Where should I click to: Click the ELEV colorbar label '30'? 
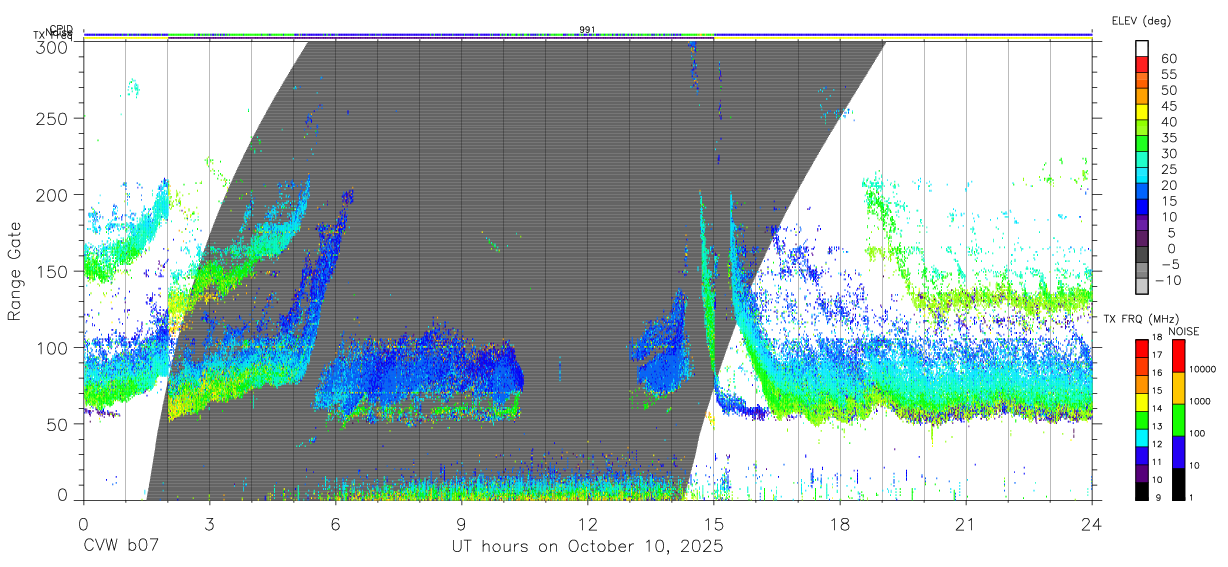[1168, 152]
